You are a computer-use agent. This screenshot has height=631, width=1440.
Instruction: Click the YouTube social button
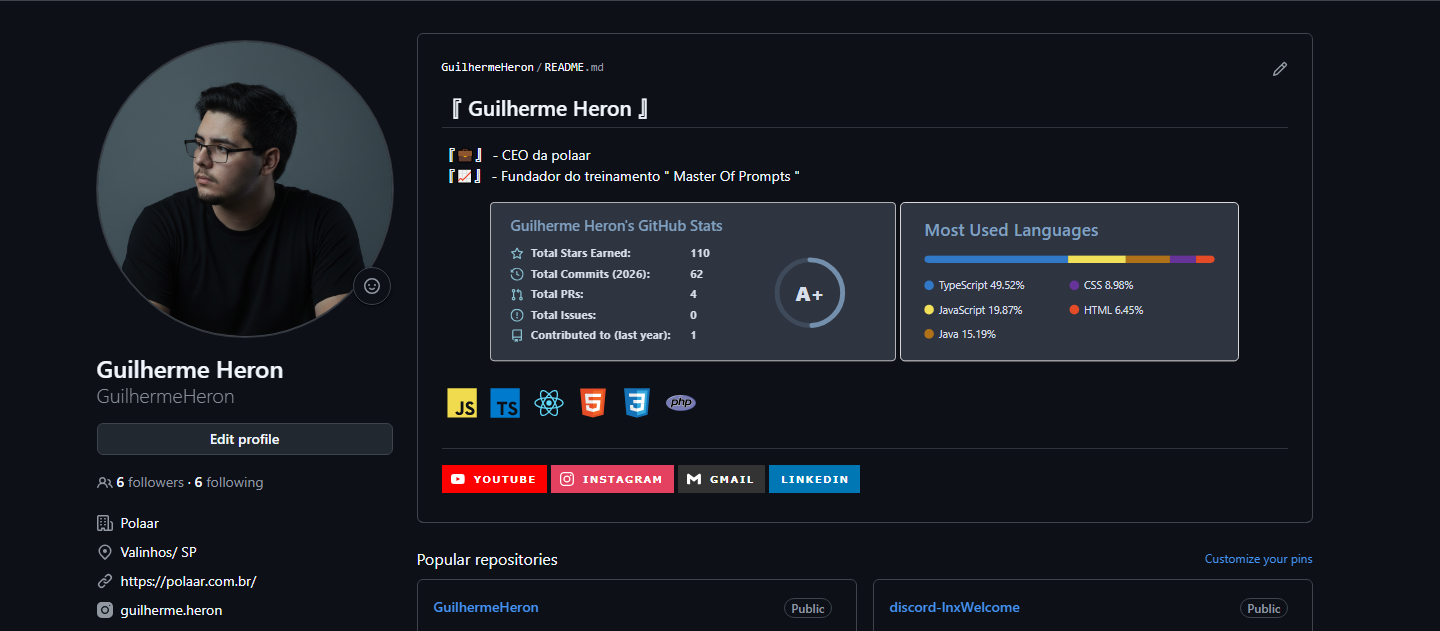click(494, 479)
